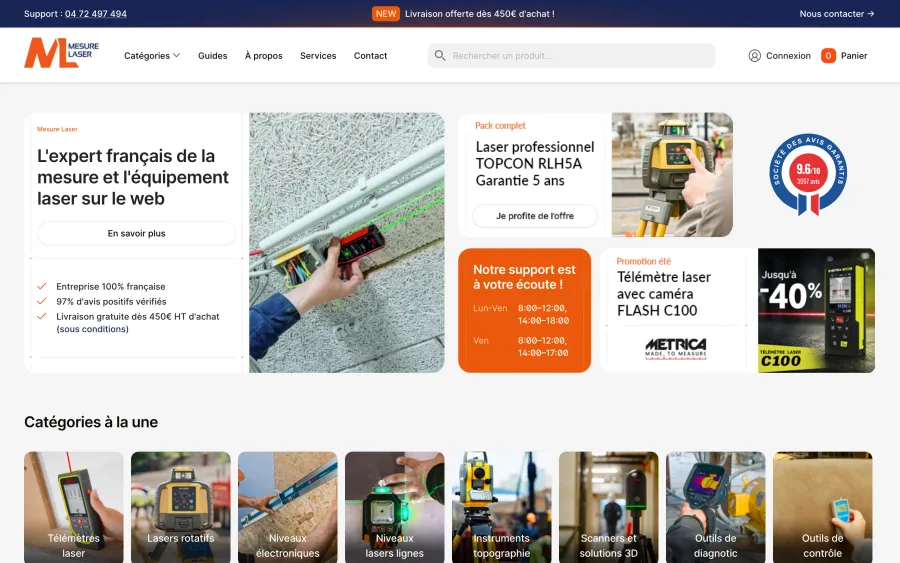Click Nous contacter link in top bar
900x563 pixels.
point(837,14)
